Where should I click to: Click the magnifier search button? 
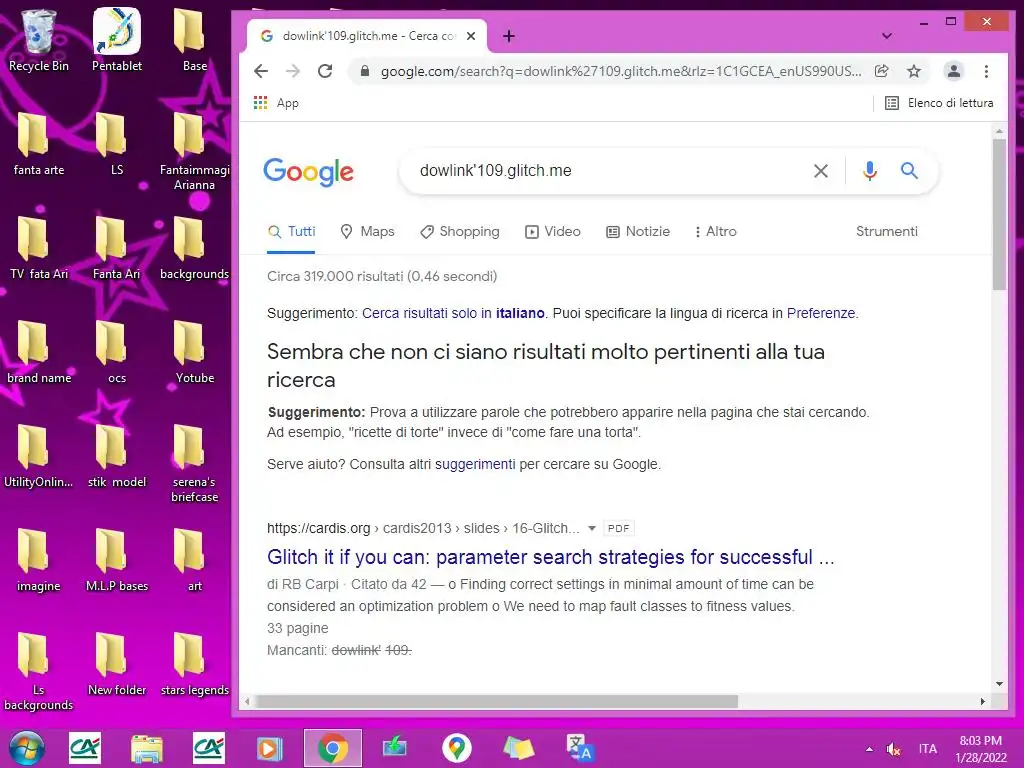[909, 171]
